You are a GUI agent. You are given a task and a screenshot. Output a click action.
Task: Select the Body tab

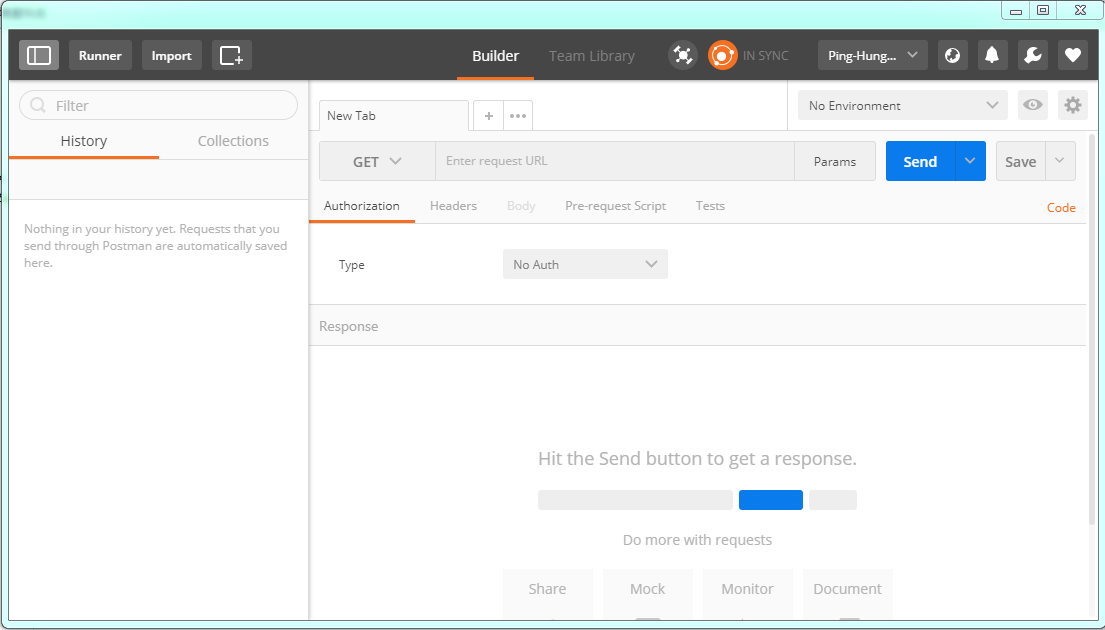pos(521,206)
